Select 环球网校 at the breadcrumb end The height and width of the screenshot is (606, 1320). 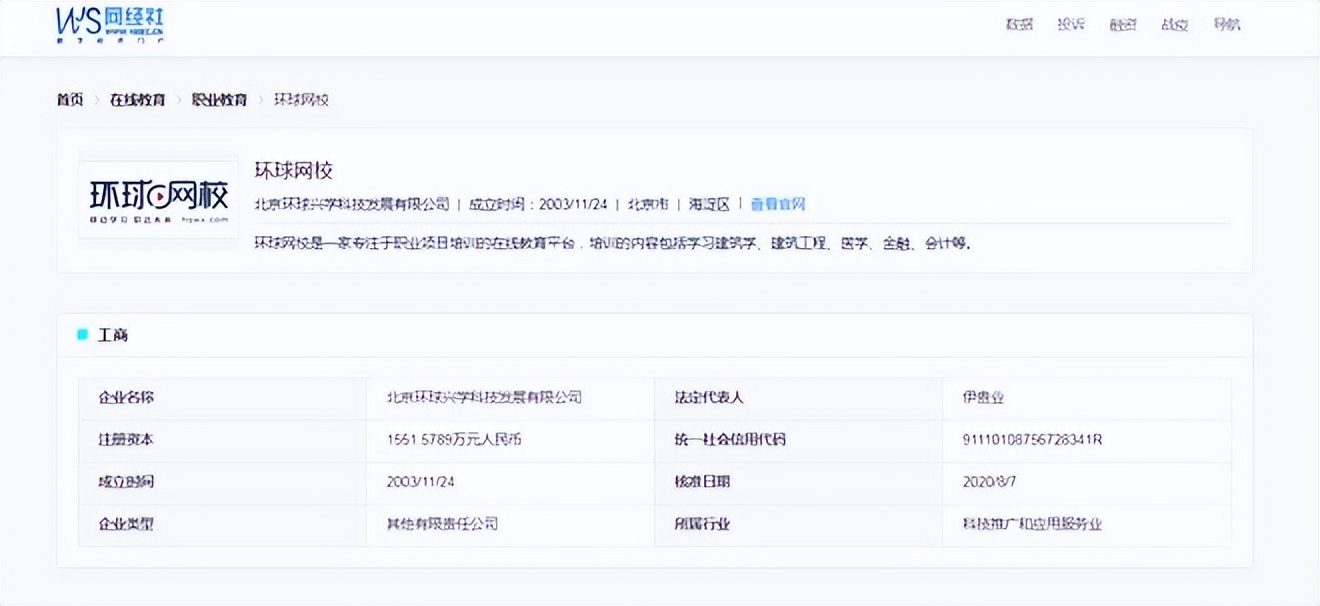302,99
